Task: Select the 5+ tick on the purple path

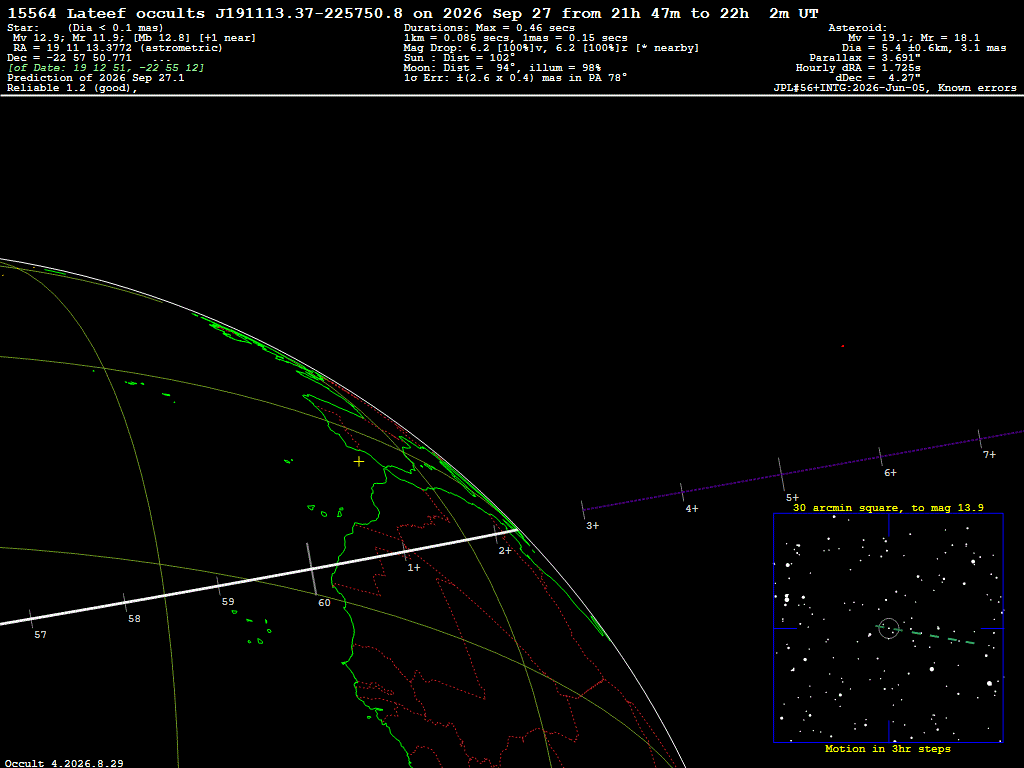Action: click(x=792, y=498)
